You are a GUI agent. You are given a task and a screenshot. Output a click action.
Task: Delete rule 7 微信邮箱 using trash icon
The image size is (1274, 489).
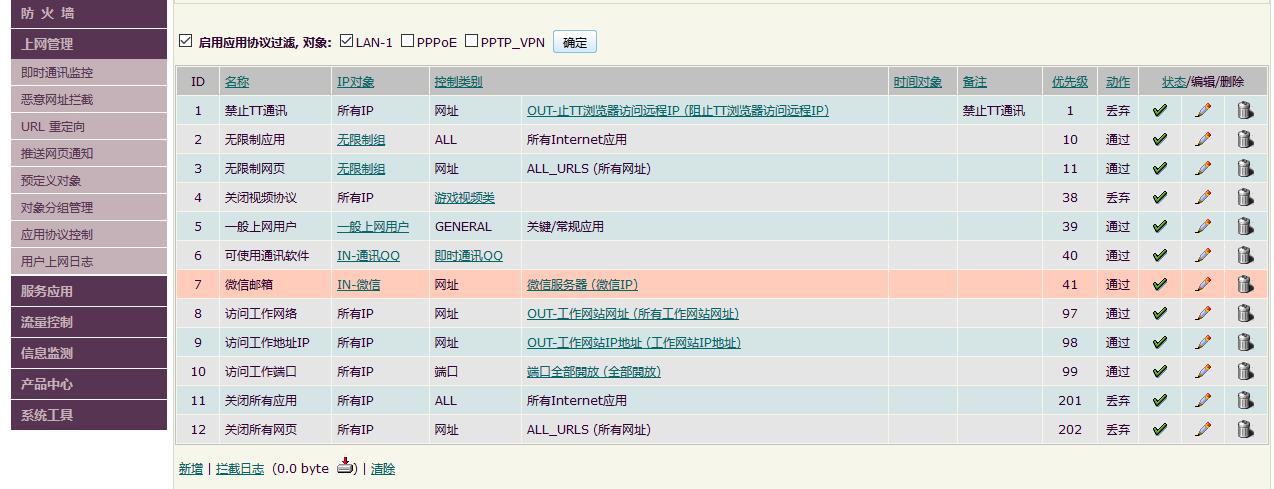pyautogui.click(x=1244, y=285)
